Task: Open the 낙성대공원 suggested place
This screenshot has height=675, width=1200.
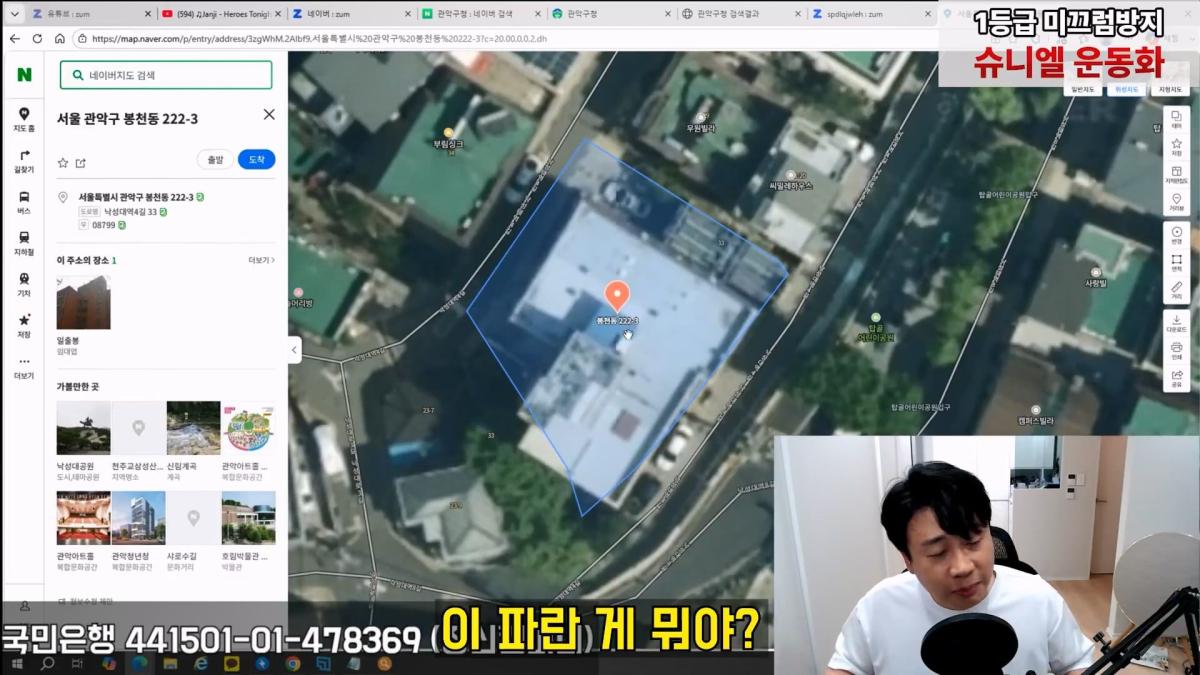Action: pyautogui.click(x=83, y=428)
